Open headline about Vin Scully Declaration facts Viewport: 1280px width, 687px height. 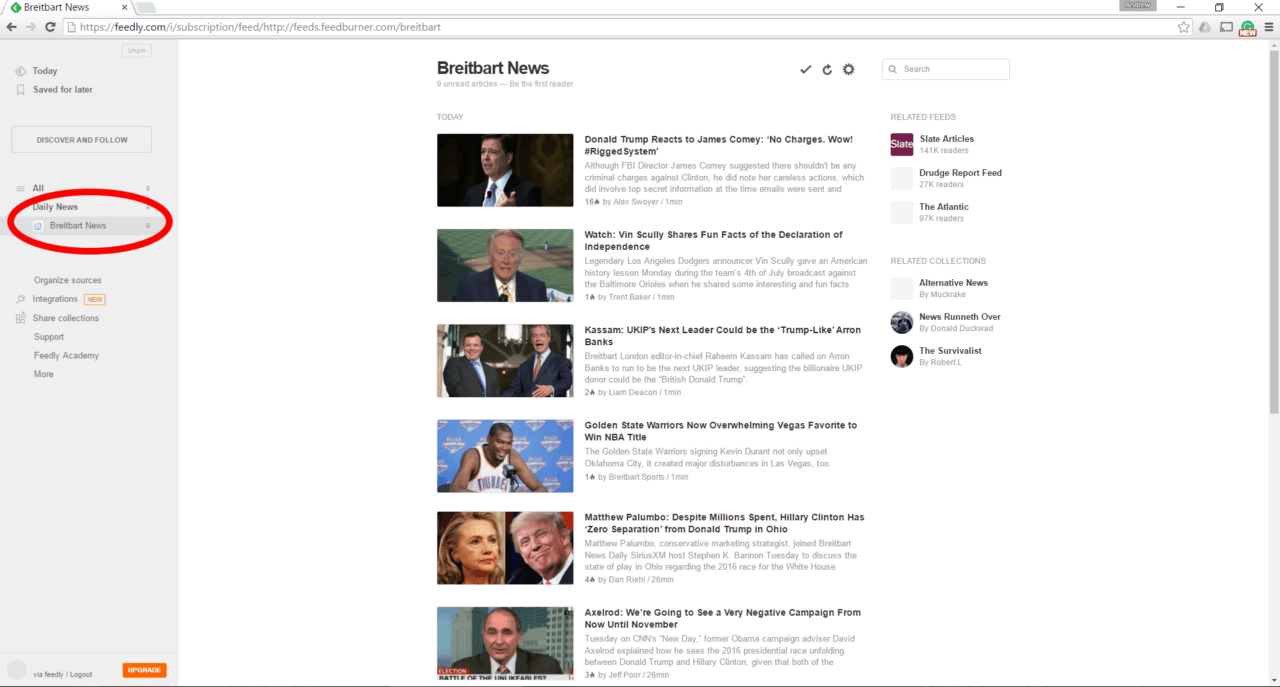(714, 241)
